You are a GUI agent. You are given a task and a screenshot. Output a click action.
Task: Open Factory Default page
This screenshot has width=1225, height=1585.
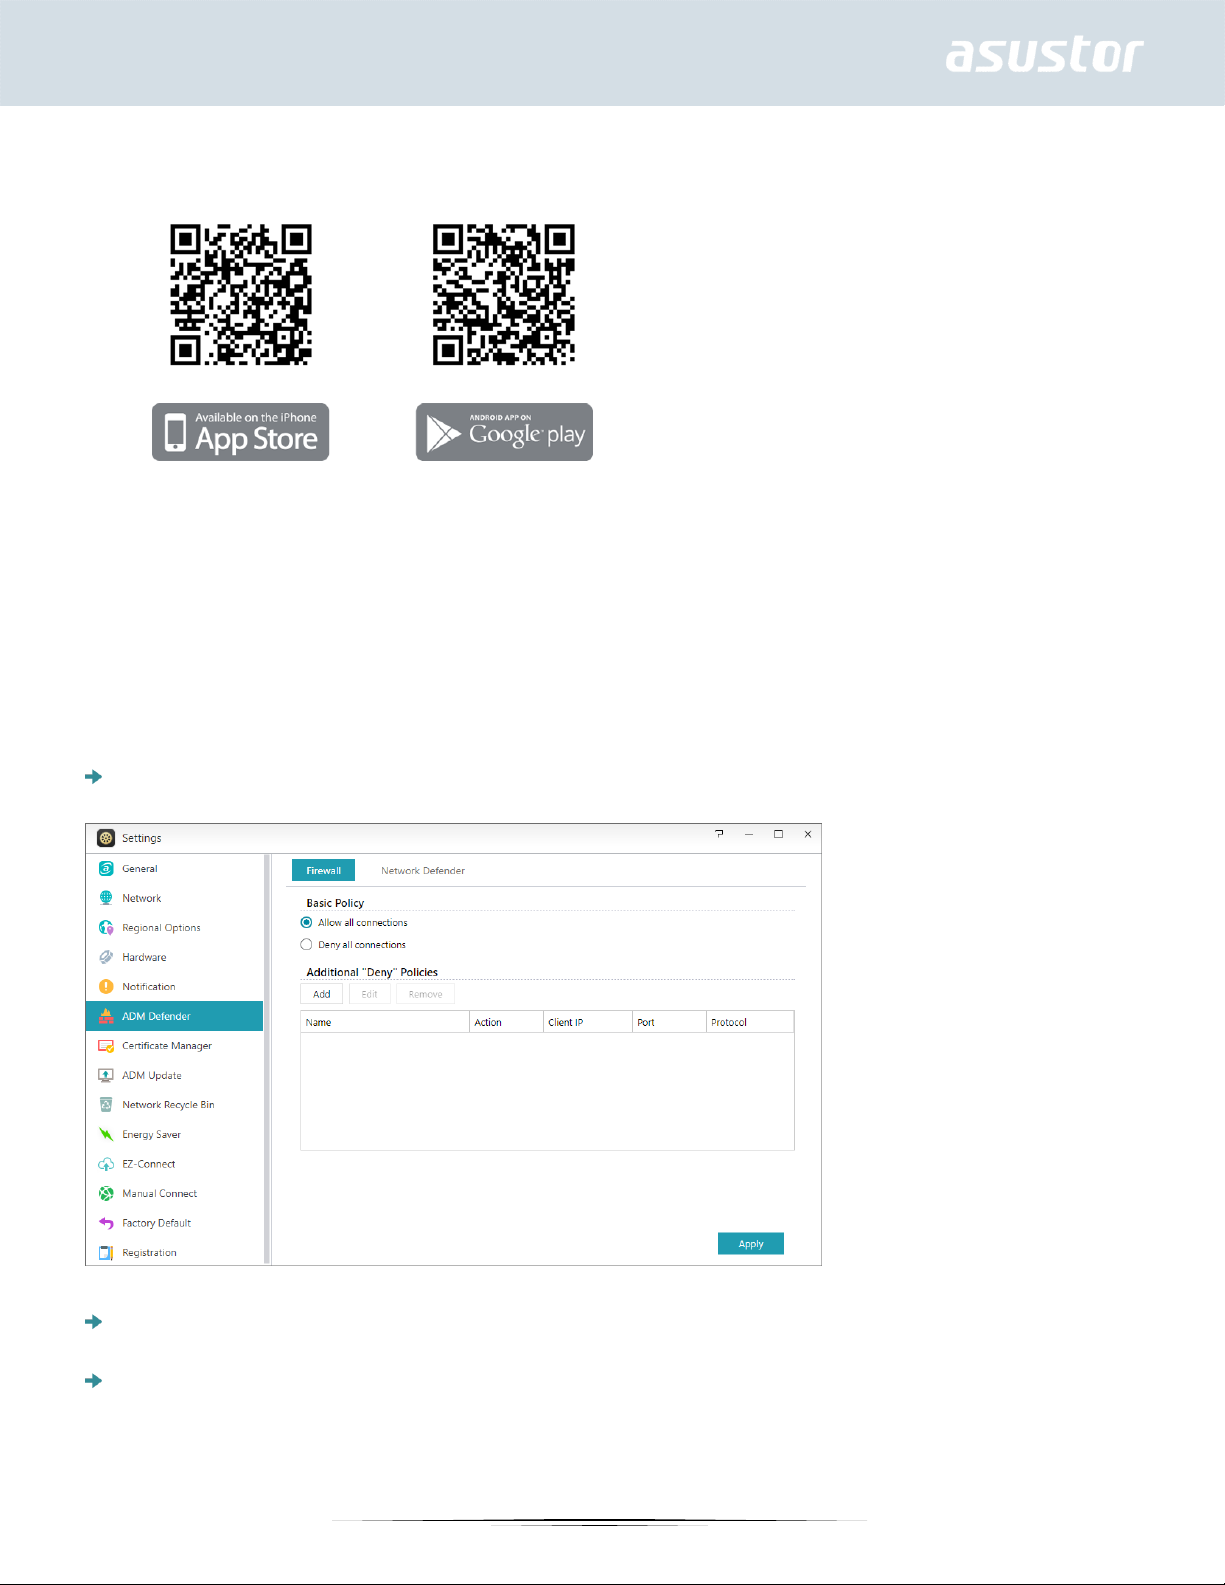click(175, 1223)
